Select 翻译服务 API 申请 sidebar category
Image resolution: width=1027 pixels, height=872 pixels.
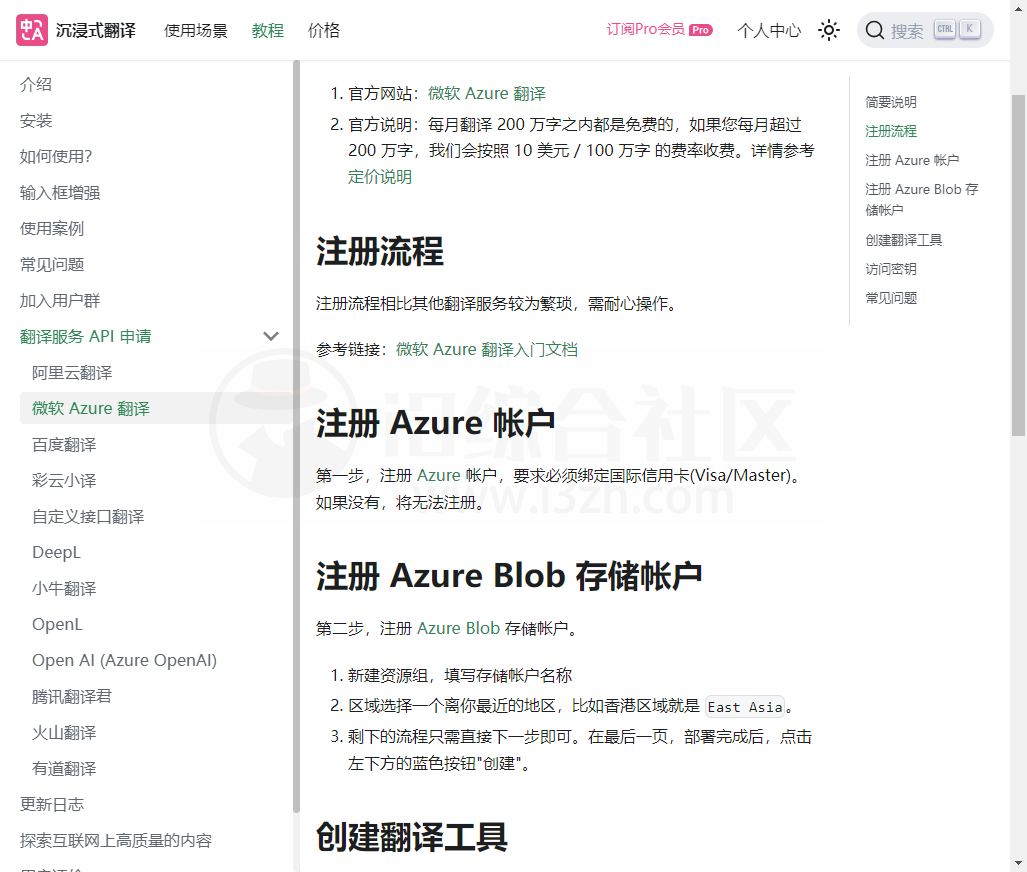coord(85,336)
